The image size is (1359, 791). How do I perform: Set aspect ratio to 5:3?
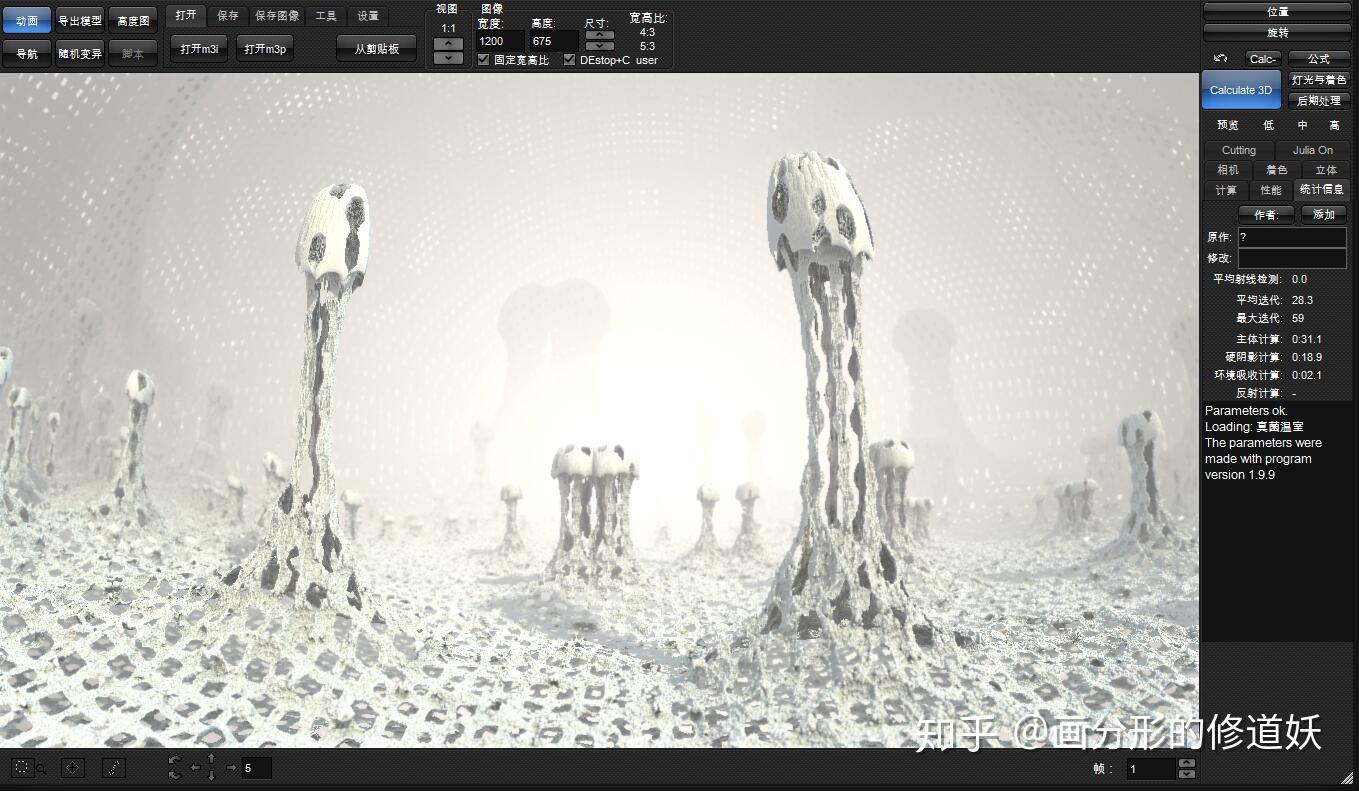[648, 46]
